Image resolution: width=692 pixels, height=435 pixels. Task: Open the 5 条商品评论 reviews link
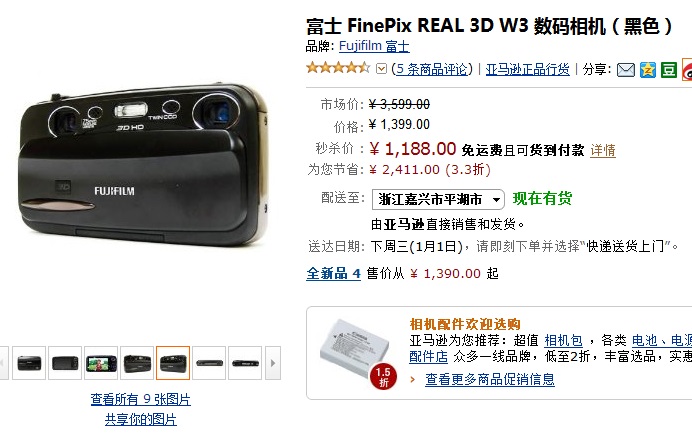tap(431, 69)
